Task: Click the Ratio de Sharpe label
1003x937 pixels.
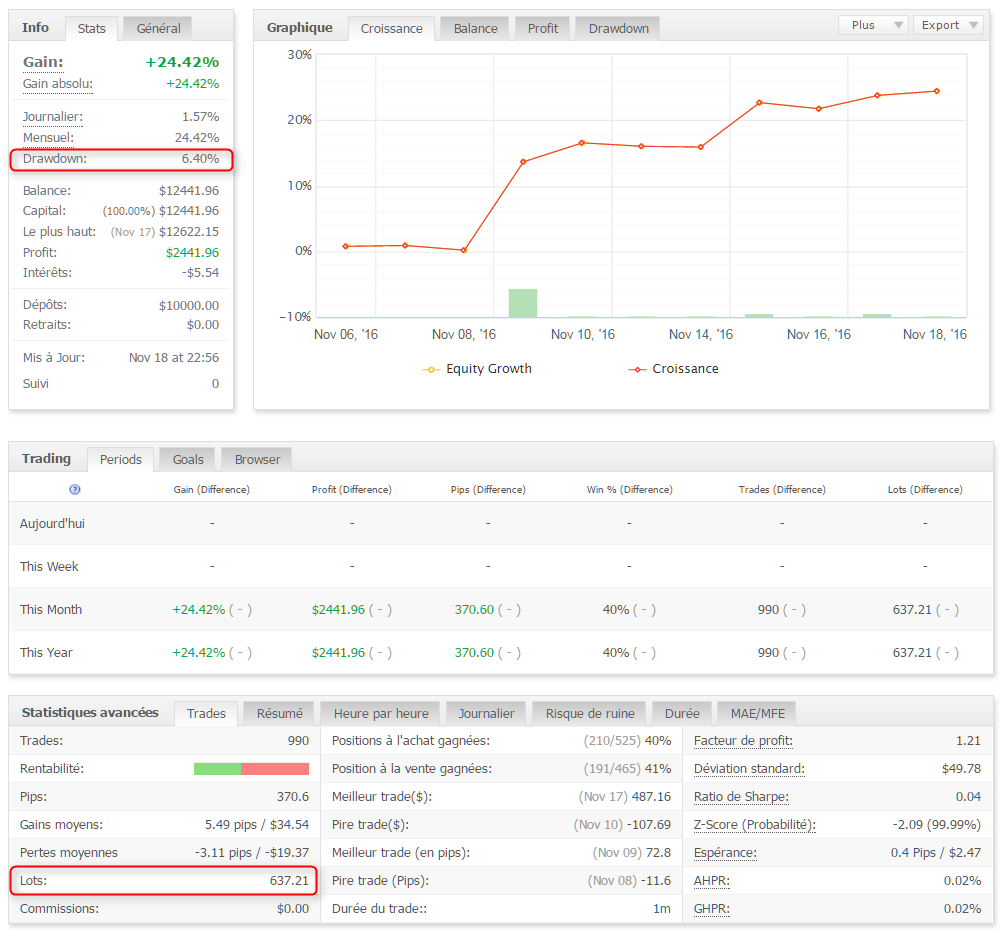Action: tap(741, 797)
